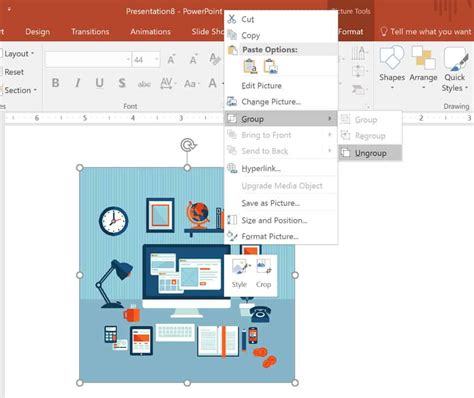Toggle Underline formatting
Image resolution: width=474 pixels, height=398 pixels.
99,83
